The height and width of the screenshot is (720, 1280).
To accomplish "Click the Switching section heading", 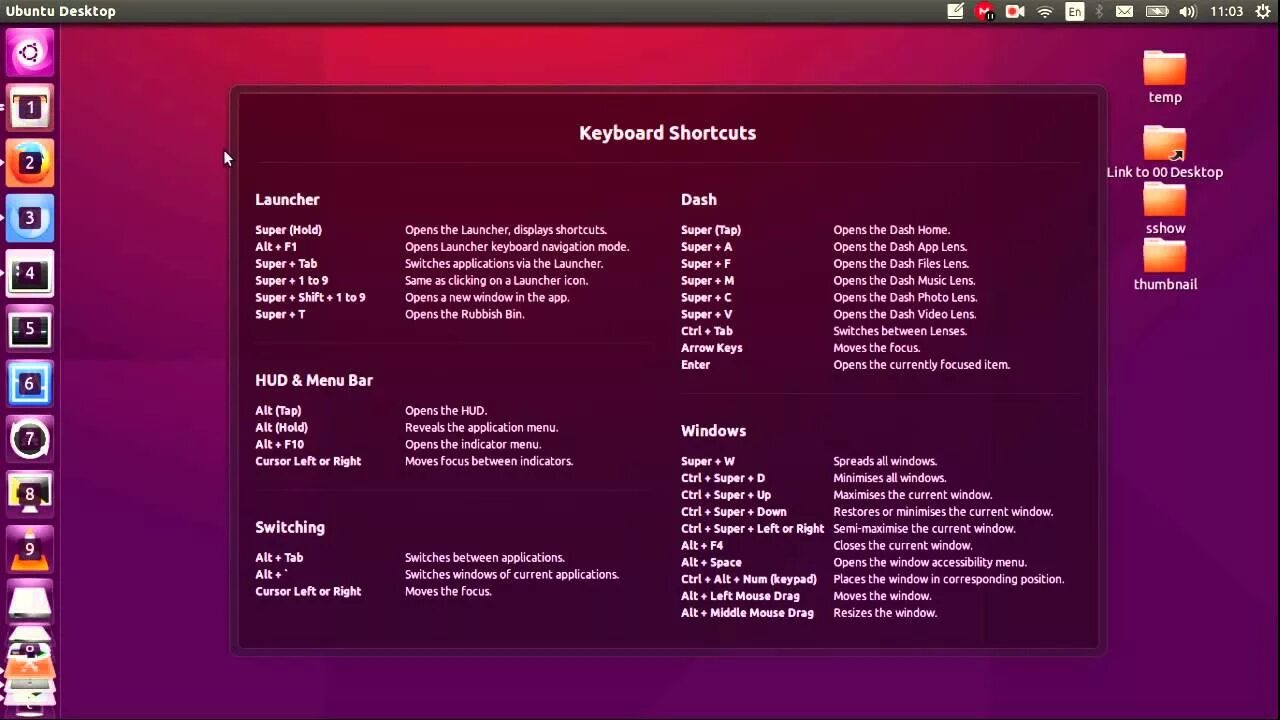I will pyautogui.click(x=290, y=527).
